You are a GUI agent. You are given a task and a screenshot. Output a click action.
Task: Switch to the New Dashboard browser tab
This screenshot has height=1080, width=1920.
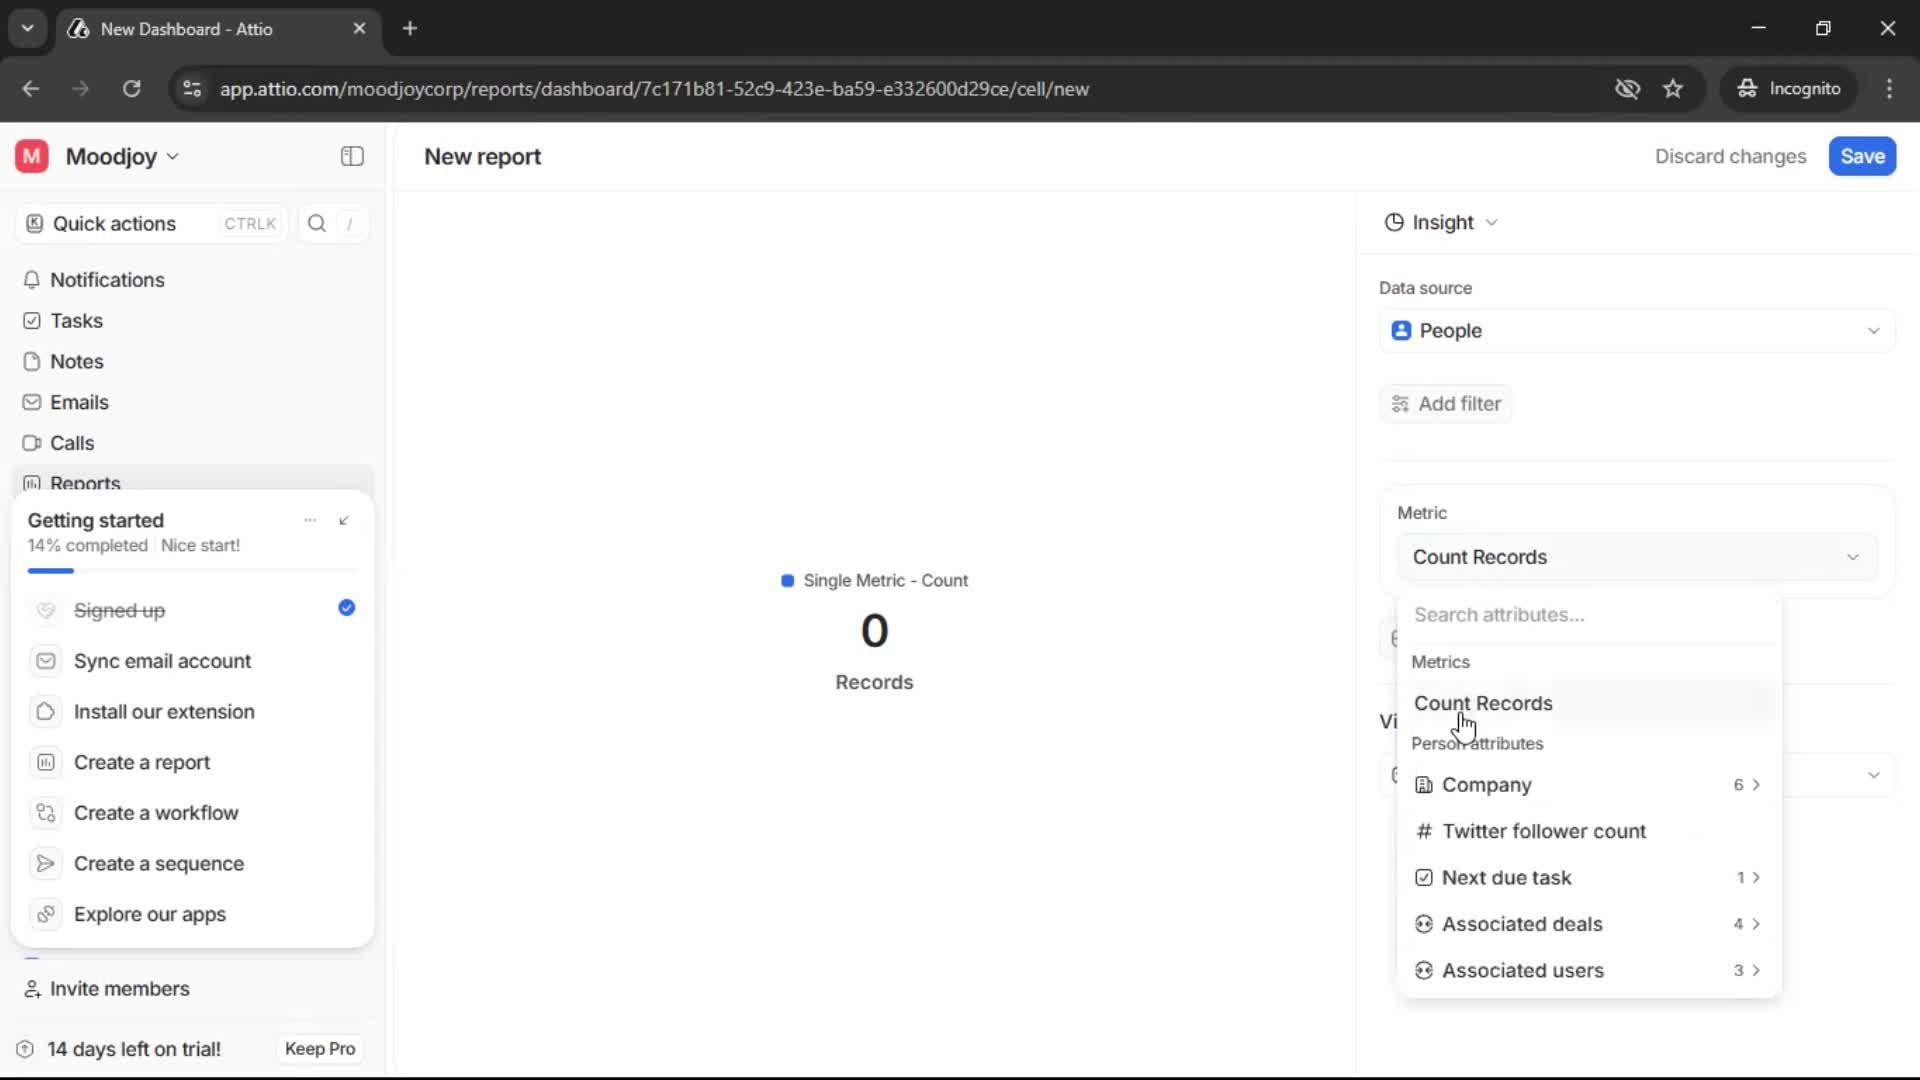pos(190,29)
